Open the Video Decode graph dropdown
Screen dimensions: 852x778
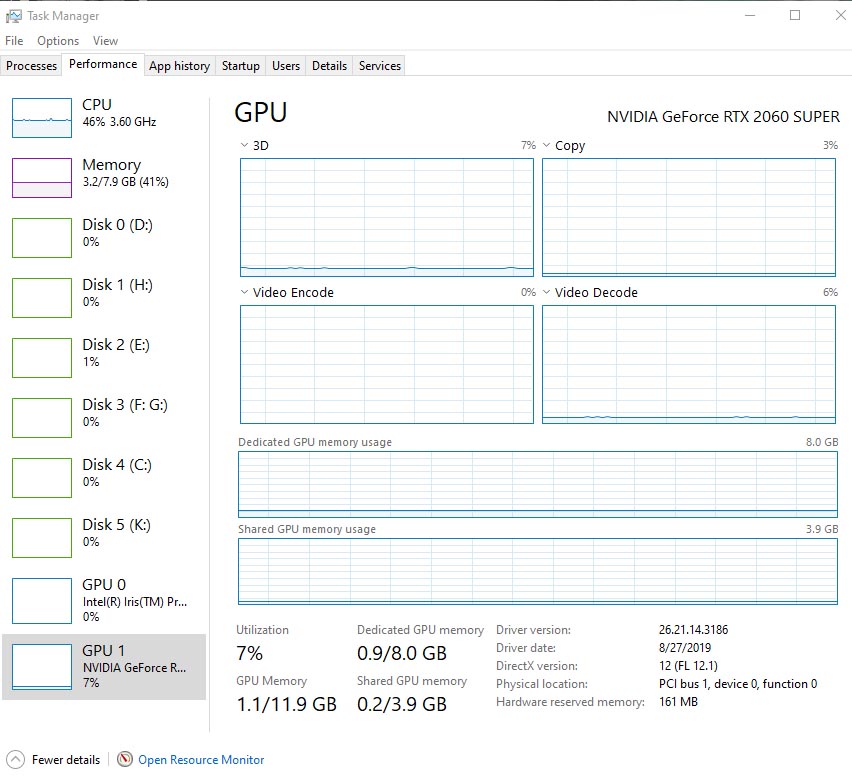(x=547, y=292)
